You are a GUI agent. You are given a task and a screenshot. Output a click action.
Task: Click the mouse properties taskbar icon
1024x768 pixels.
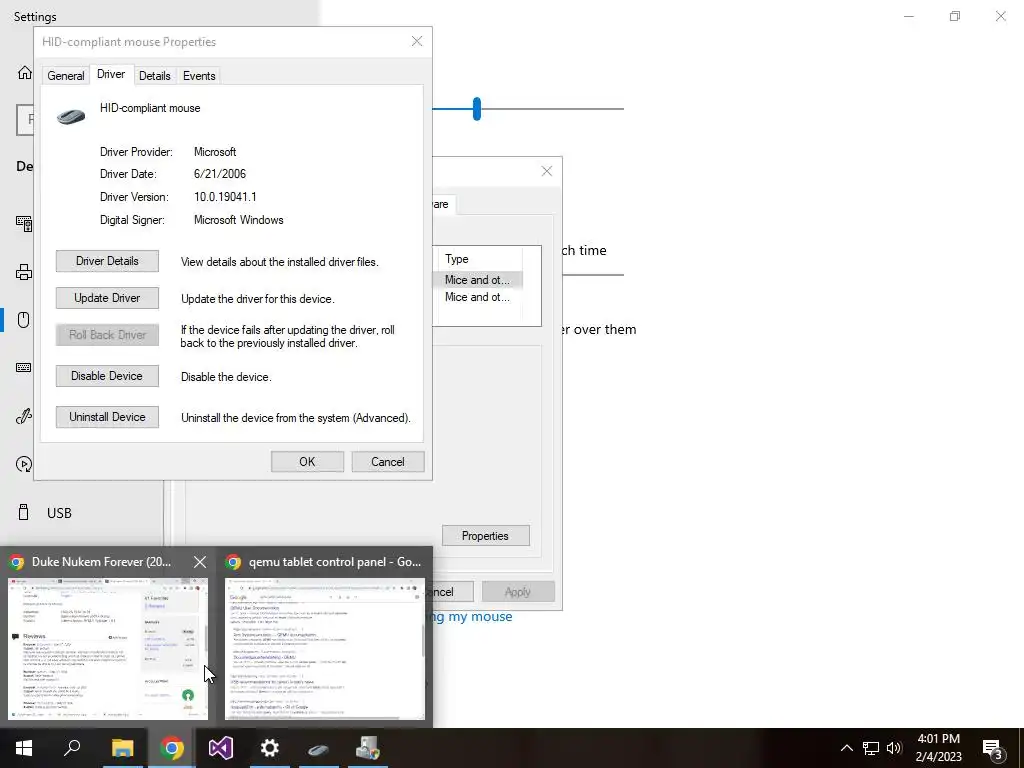point(319,748)
